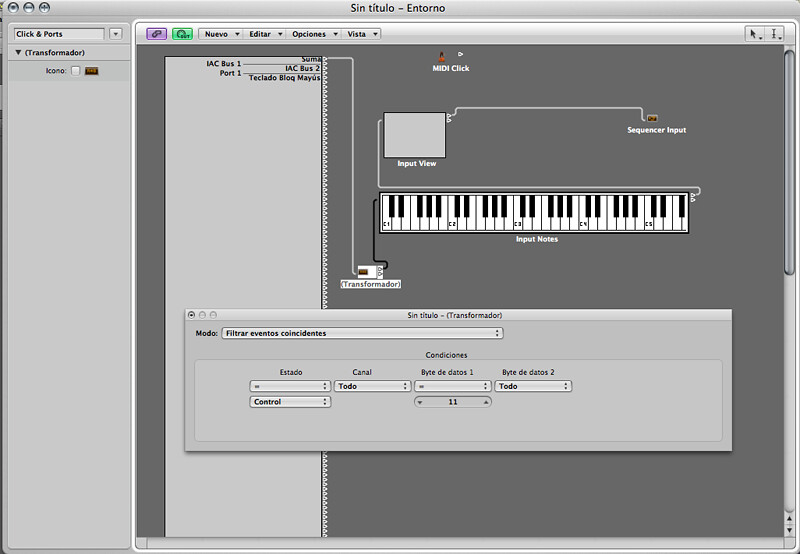This screenshot has height=554, width=800.
Task: Increase Byte de datos 1 value with right arrow
Action: 486,402
